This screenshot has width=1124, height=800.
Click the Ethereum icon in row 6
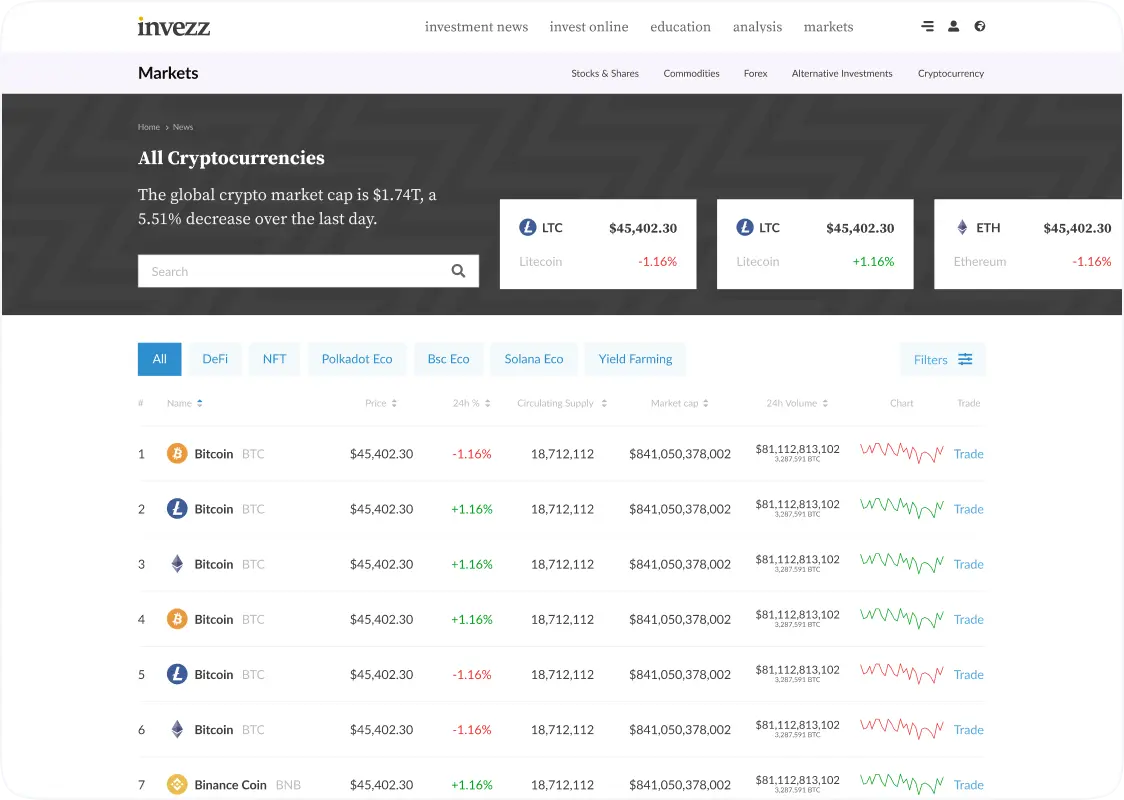(177, 730)
